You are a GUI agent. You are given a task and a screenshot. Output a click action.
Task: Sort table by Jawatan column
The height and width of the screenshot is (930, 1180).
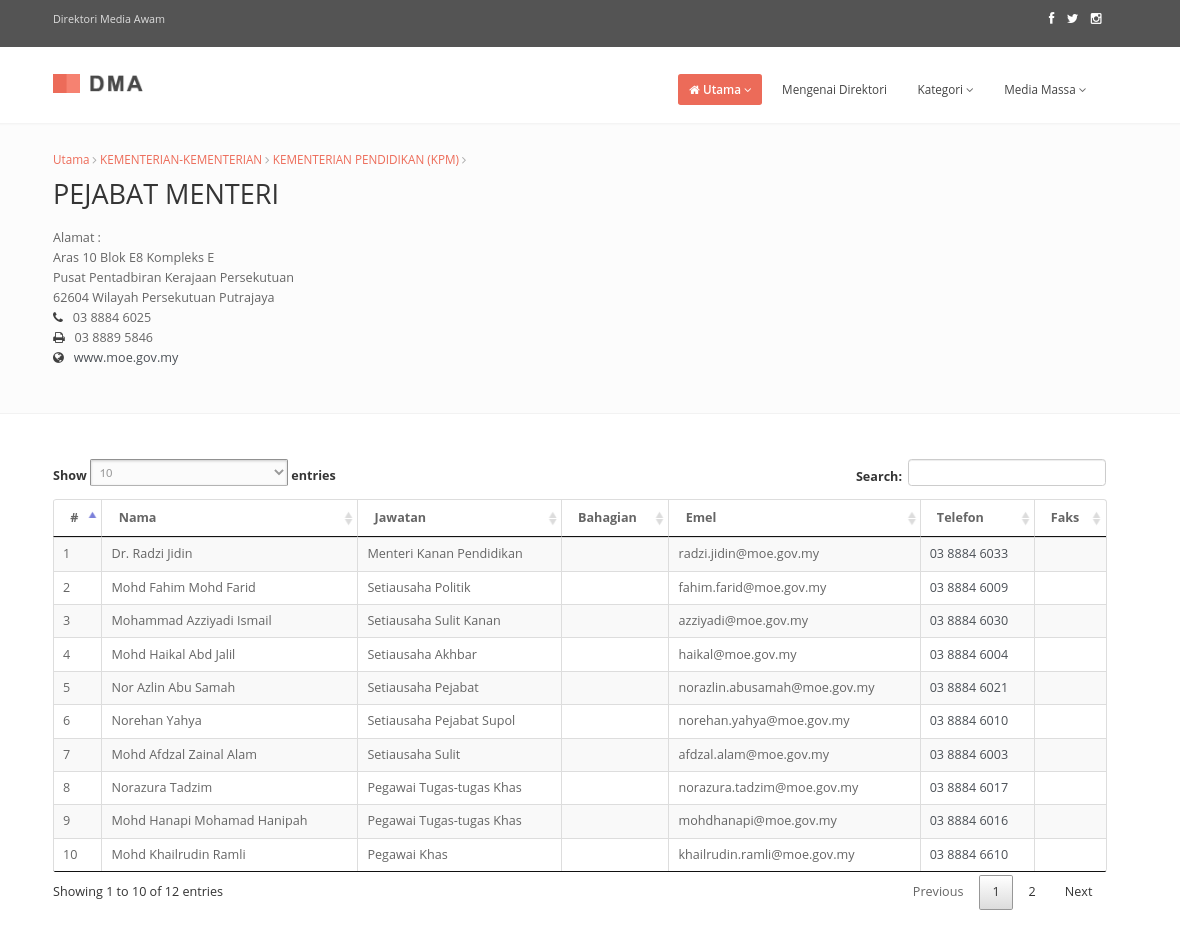tap(460, 518)
